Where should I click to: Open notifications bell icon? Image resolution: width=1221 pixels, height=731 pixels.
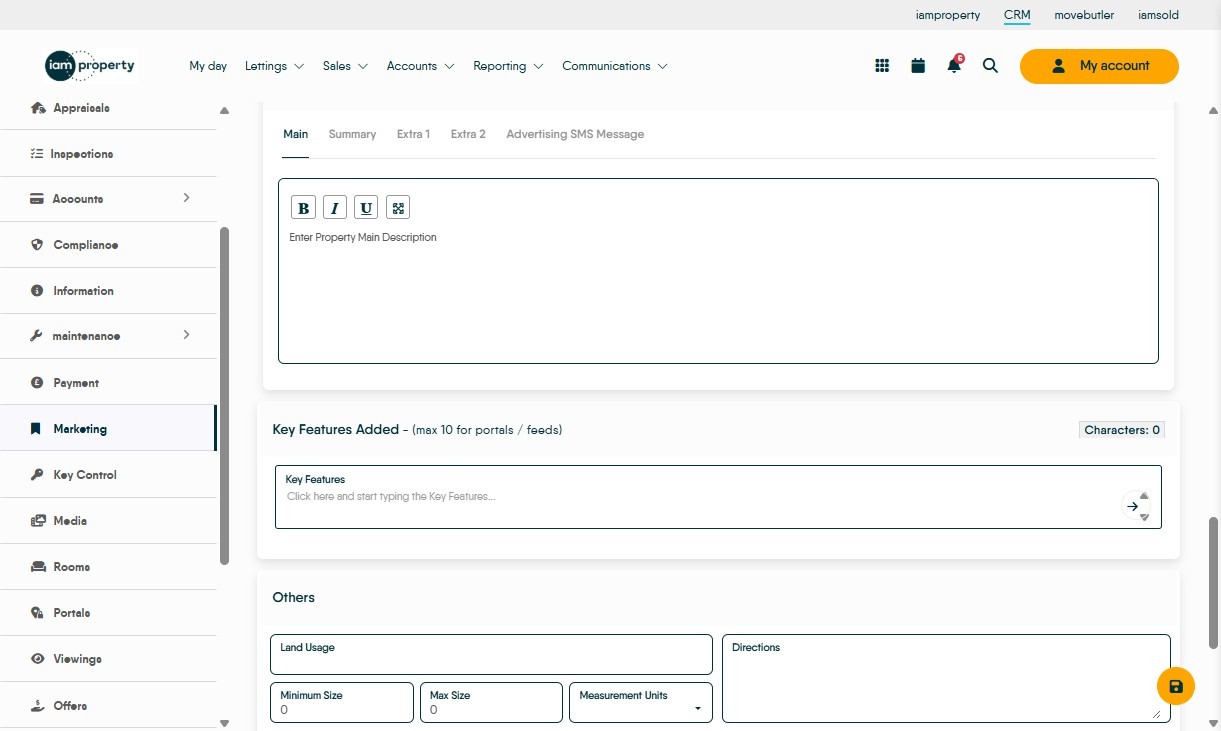tap(954, 66)
